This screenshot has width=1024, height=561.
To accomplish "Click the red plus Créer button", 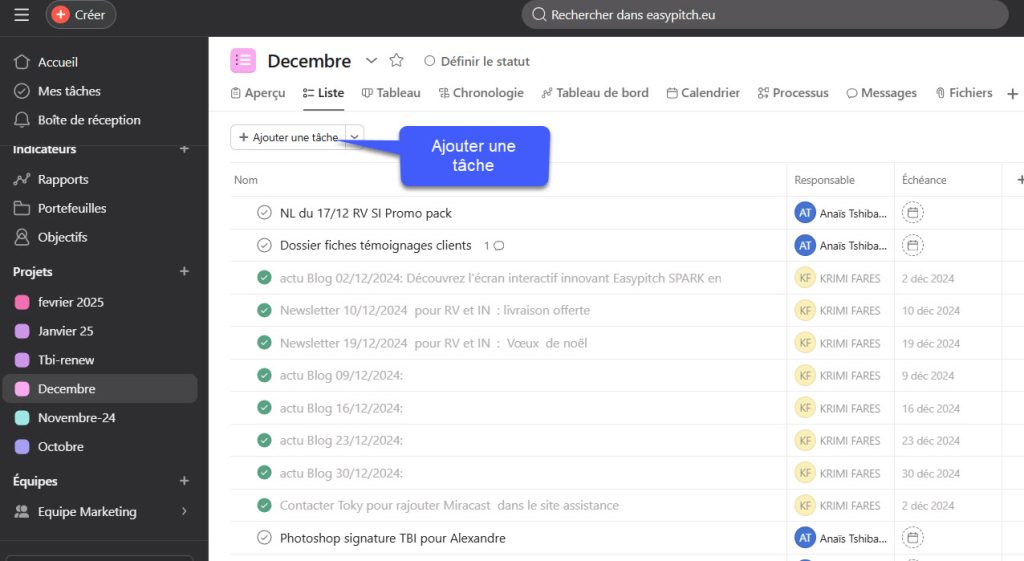I will click(80, 14).
